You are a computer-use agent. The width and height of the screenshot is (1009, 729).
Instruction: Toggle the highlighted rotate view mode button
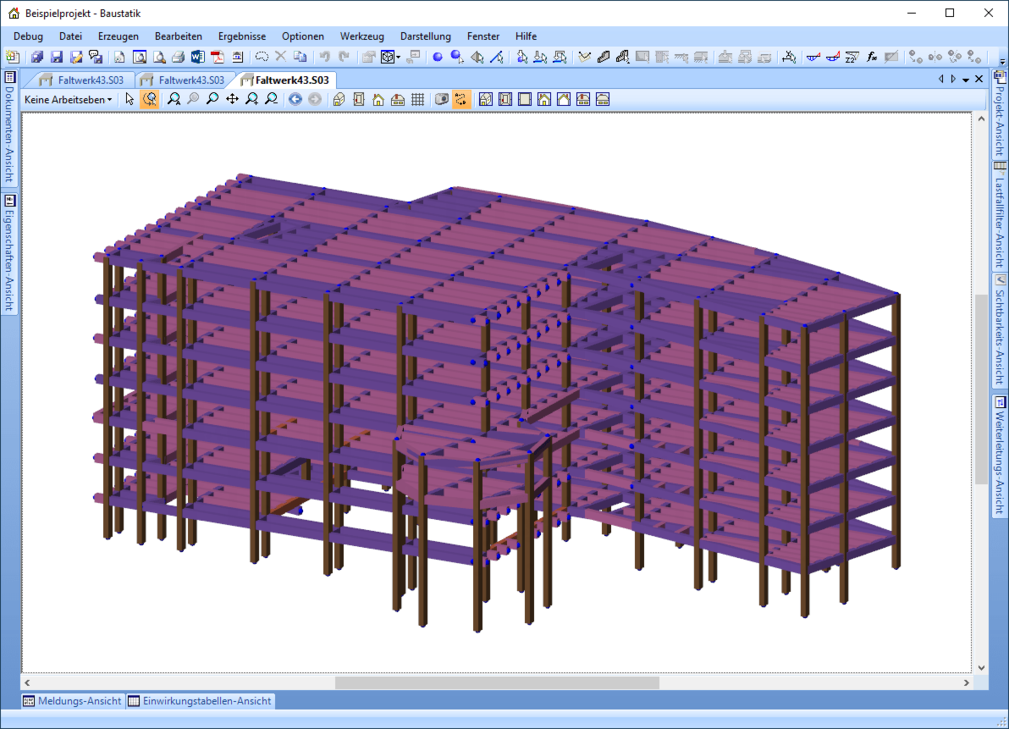pyautogui.click(x=150, y=99)
